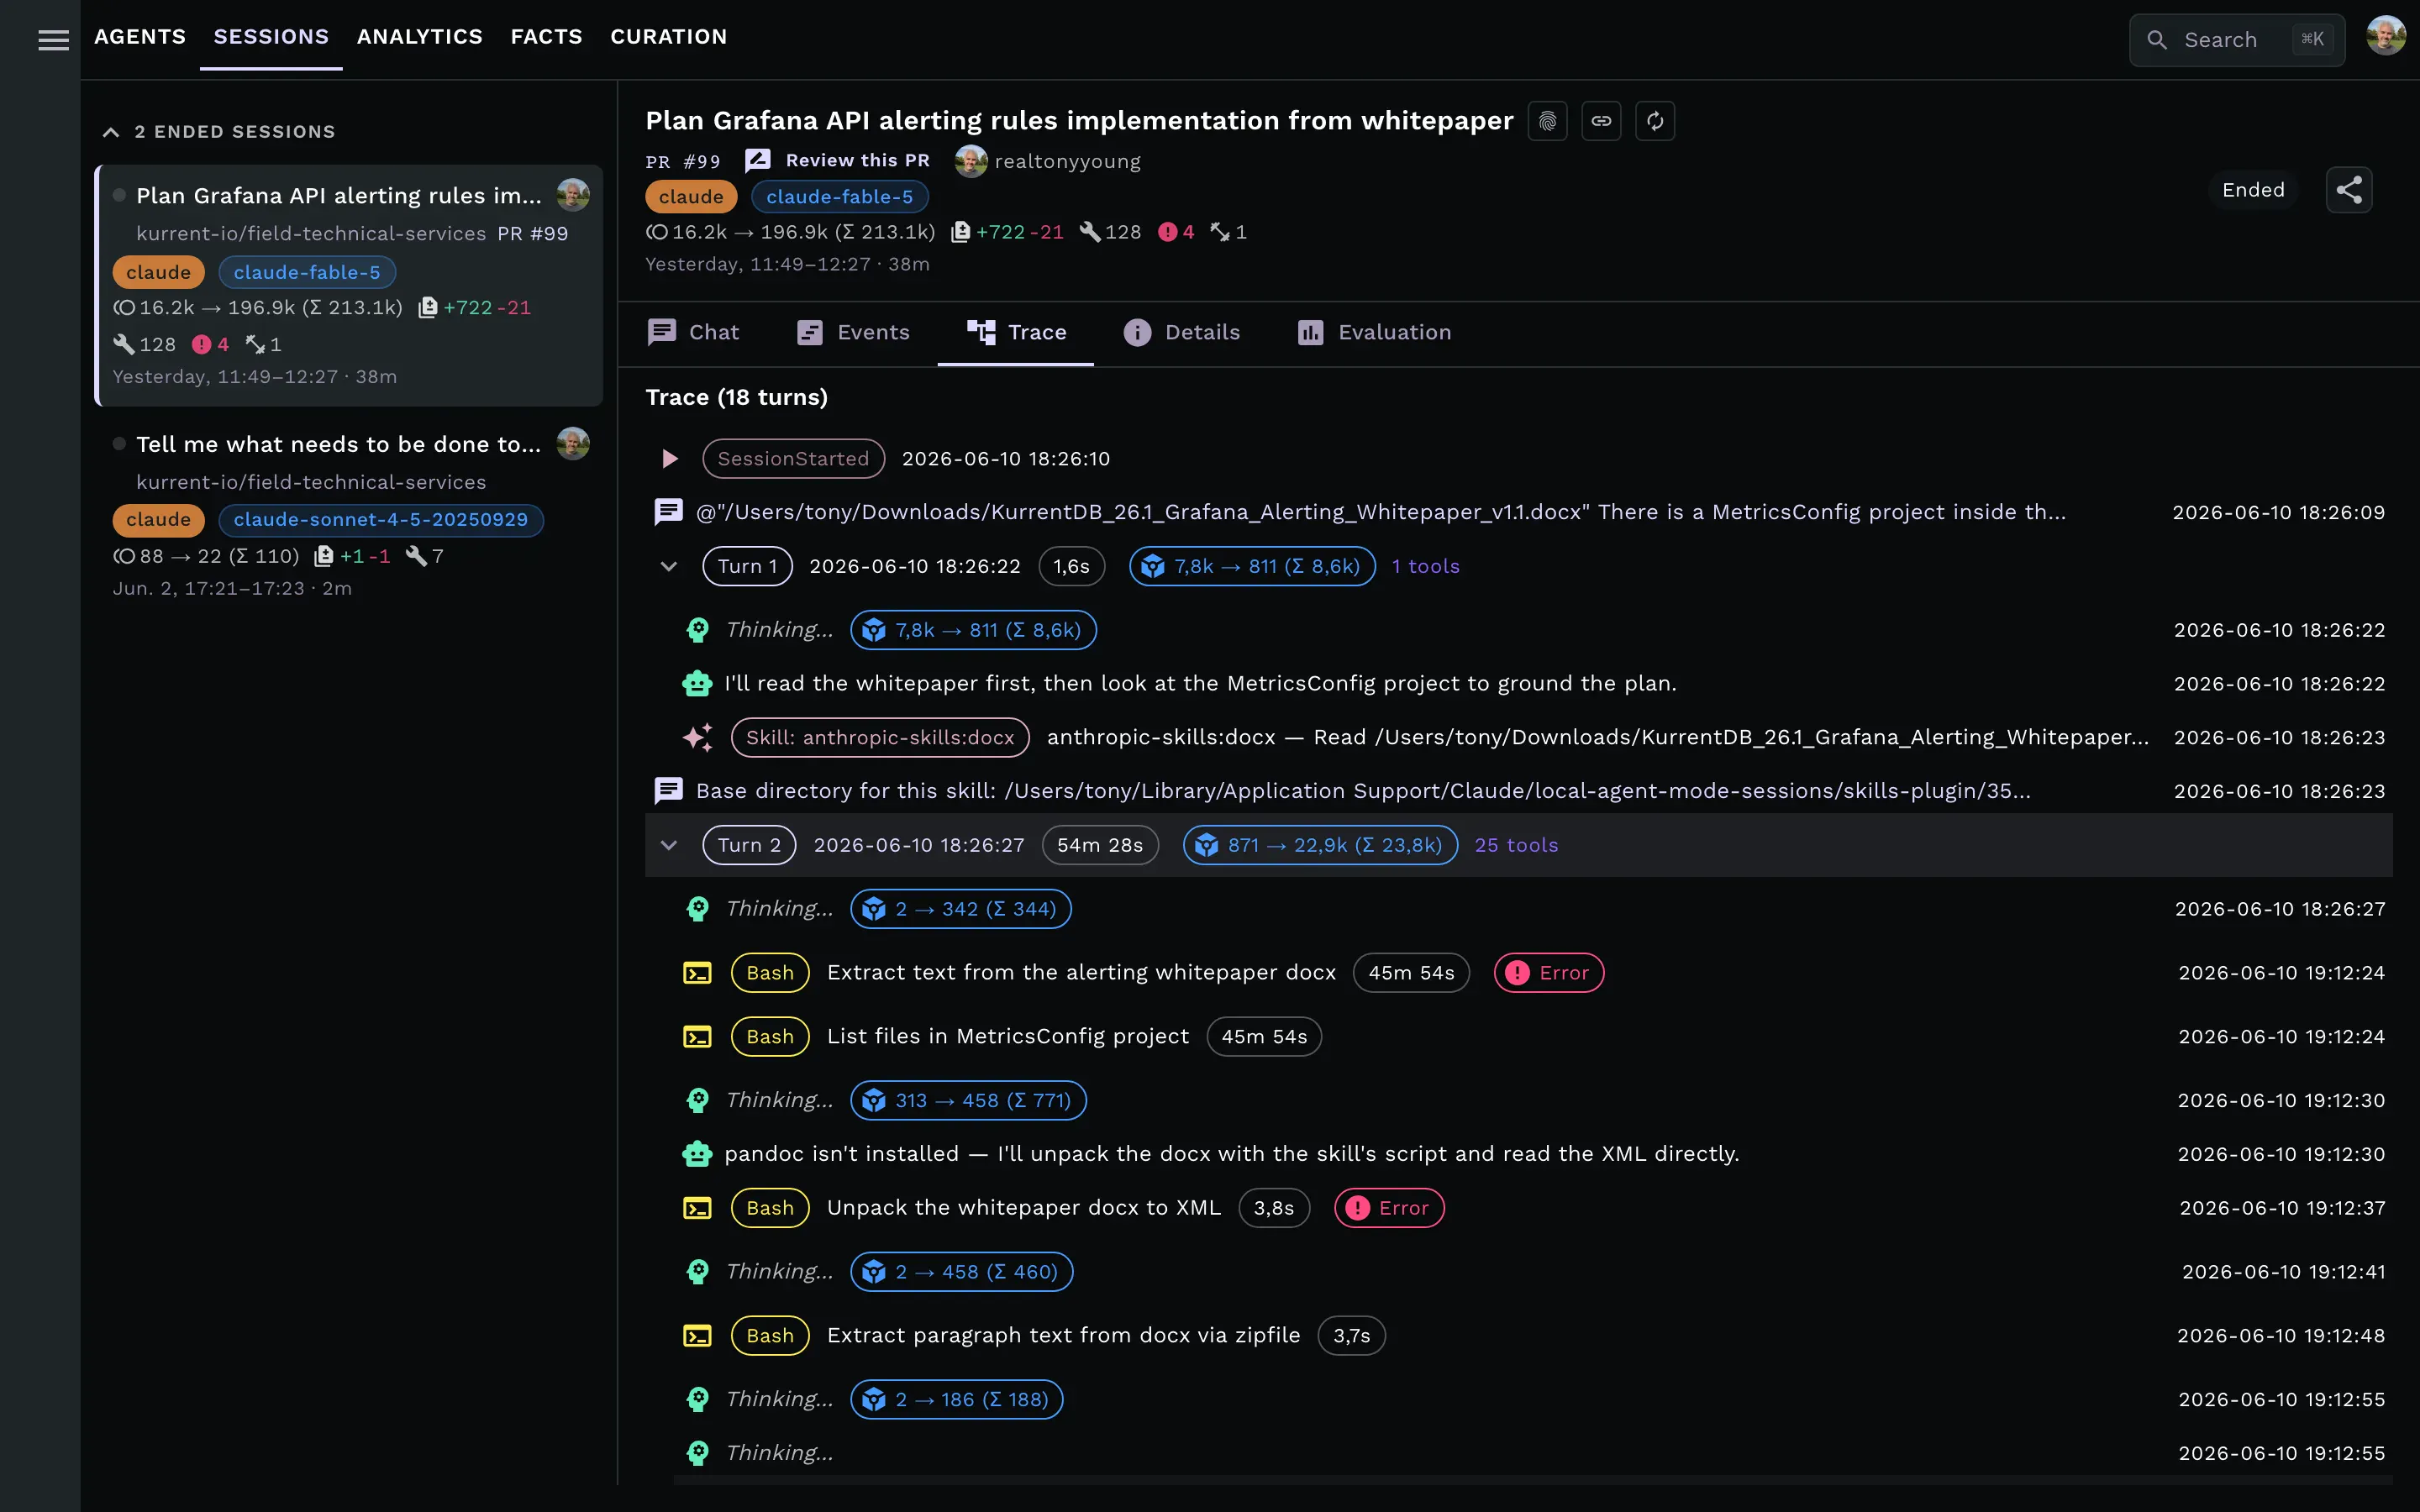Image resolution: width=2420 pixels, height=1512 pixels.
Task: Click the avatar on the Plan Grafana session card
Action: coord(573,194)
